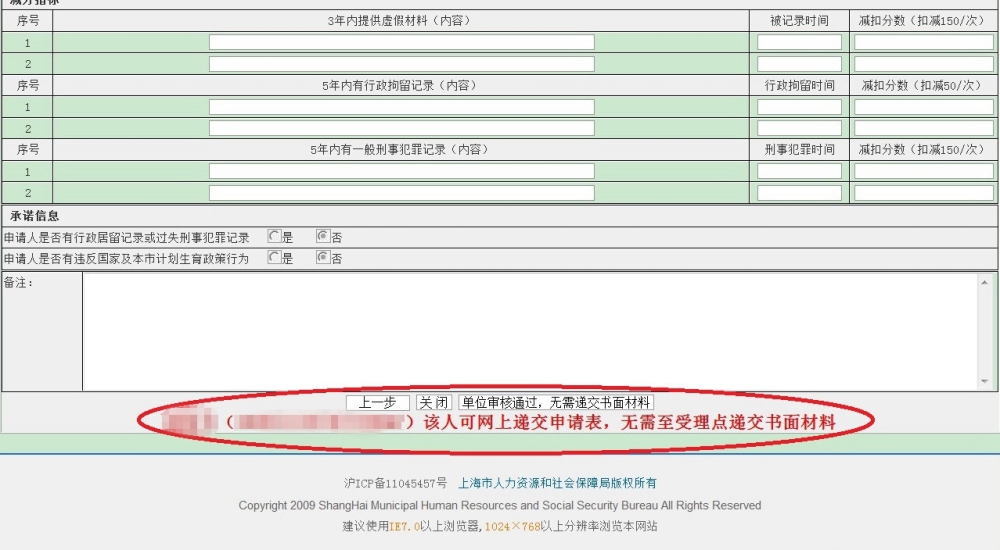Click row 2 刑事犯罪时间 input field
The width and height of the screenshot is (1000, 550).
click(x=799, y=193)
